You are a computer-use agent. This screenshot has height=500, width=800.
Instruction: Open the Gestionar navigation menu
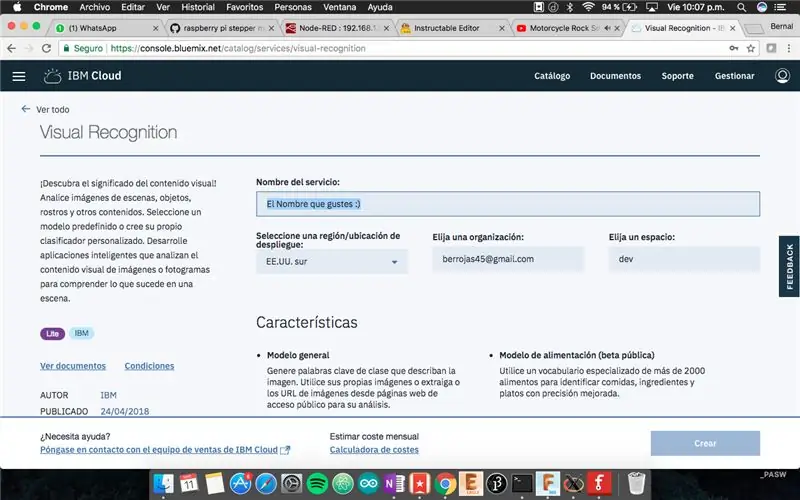click(x=734, y=76)
